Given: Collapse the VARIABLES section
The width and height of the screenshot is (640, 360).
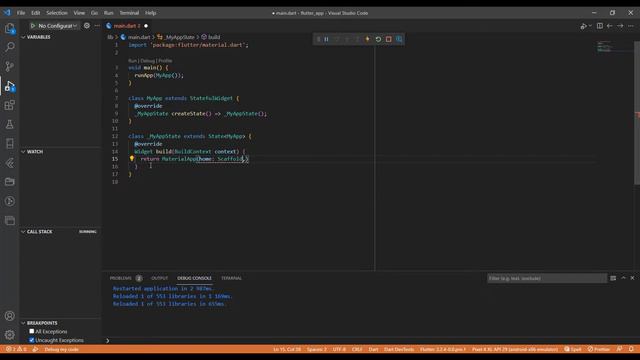Looking at the screenshot, I should coord(38,37).
